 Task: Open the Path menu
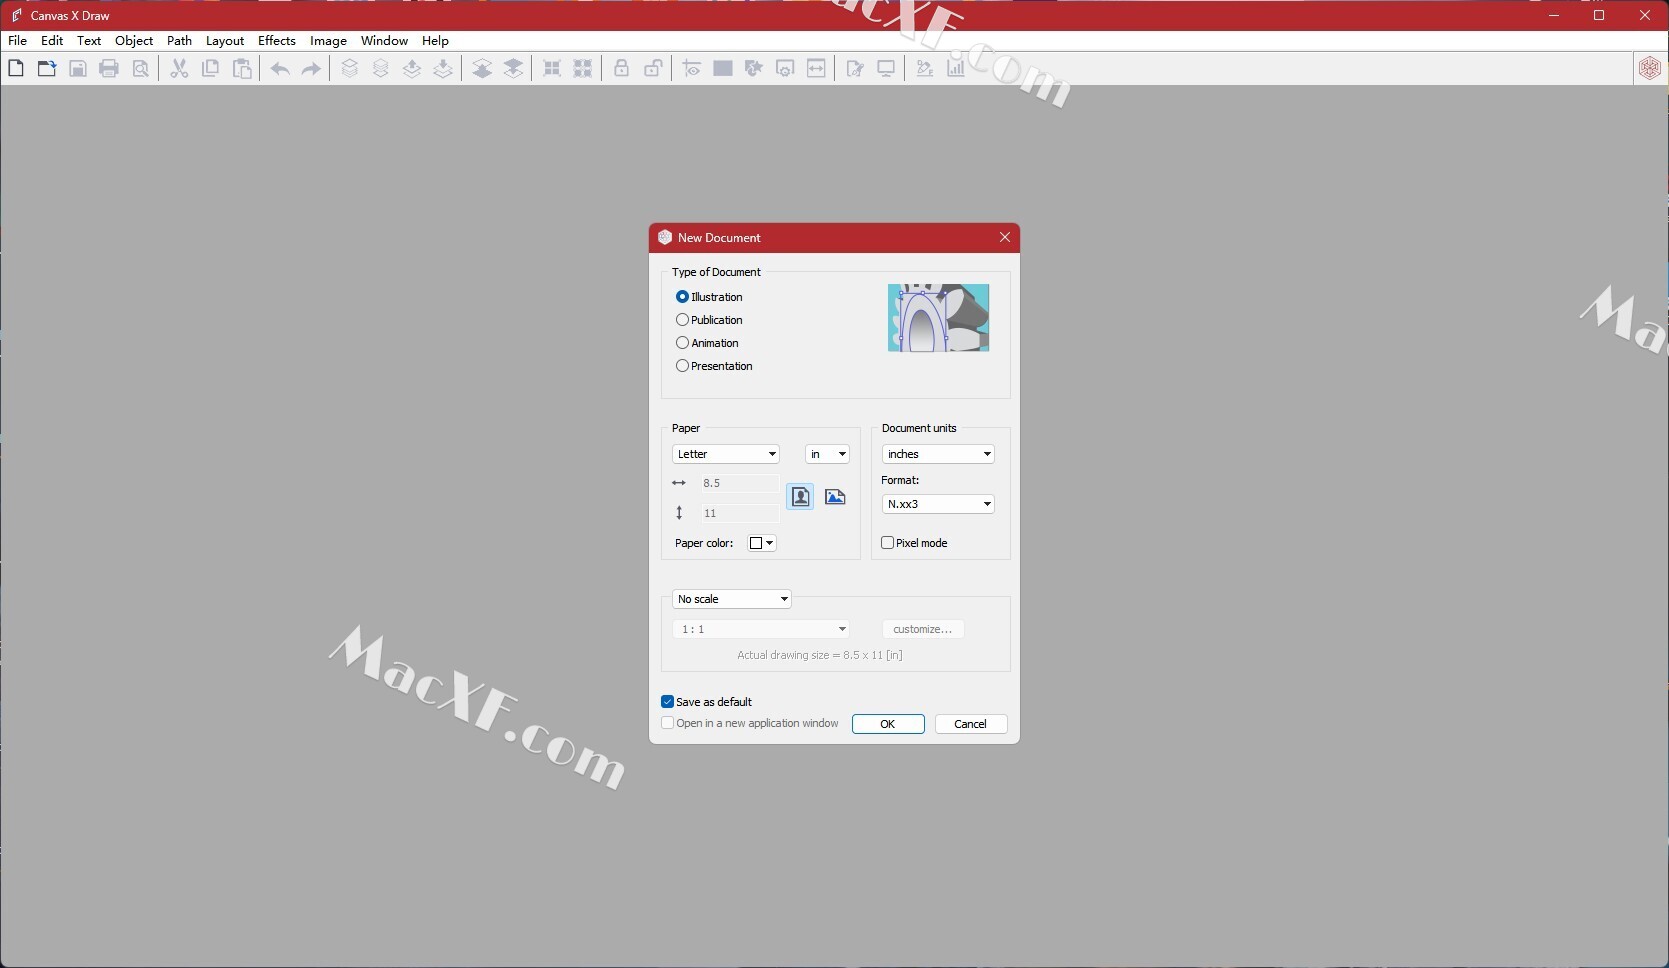pos(179,41)
